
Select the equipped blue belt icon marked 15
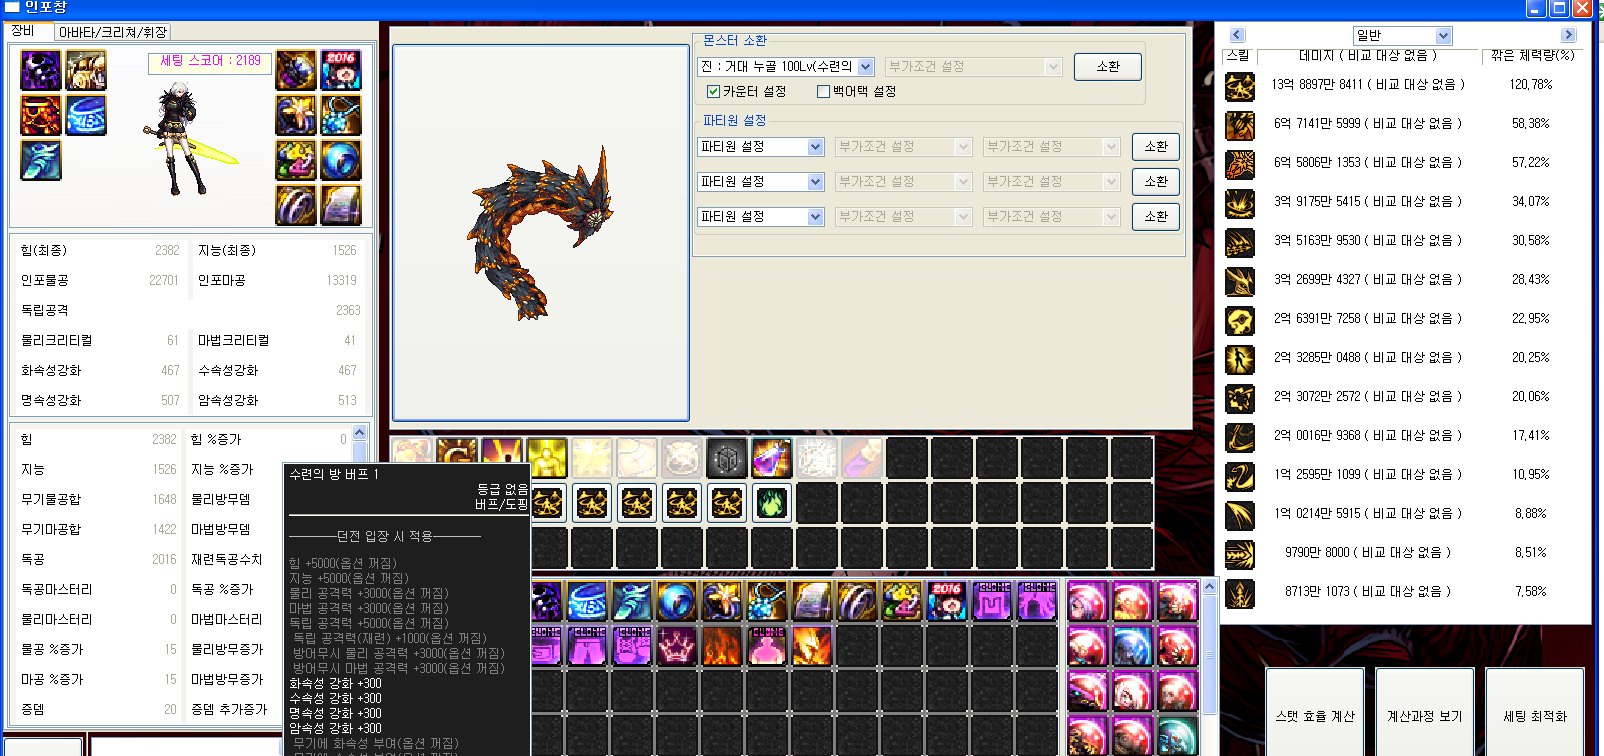86,116
